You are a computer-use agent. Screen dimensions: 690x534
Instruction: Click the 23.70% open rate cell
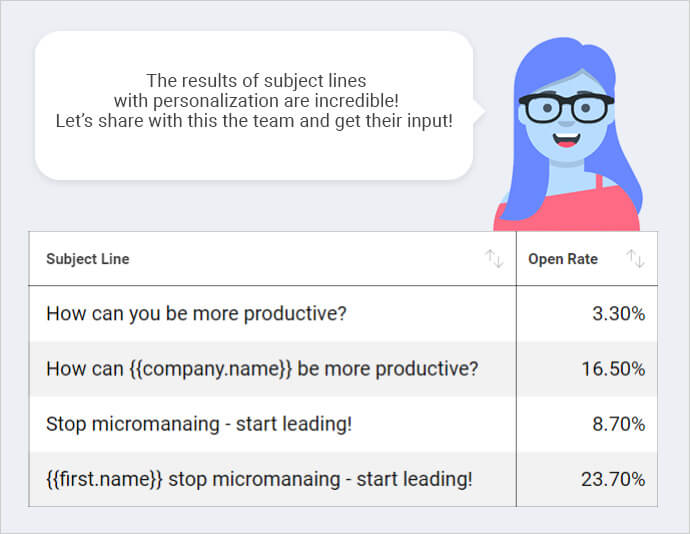(587, 479)
